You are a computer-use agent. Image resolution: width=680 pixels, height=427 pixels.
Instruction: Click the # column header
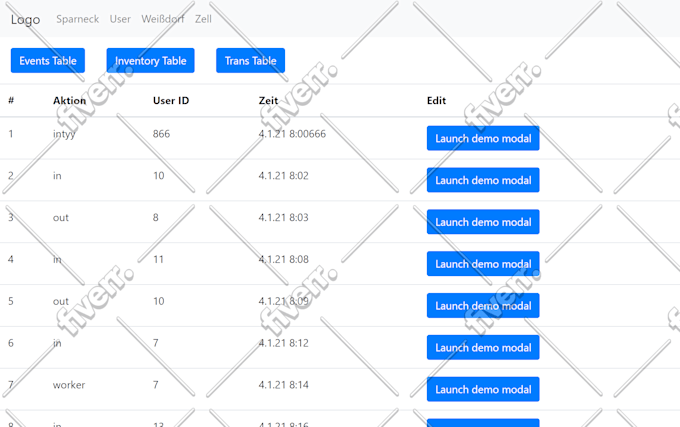coord(11,101)
